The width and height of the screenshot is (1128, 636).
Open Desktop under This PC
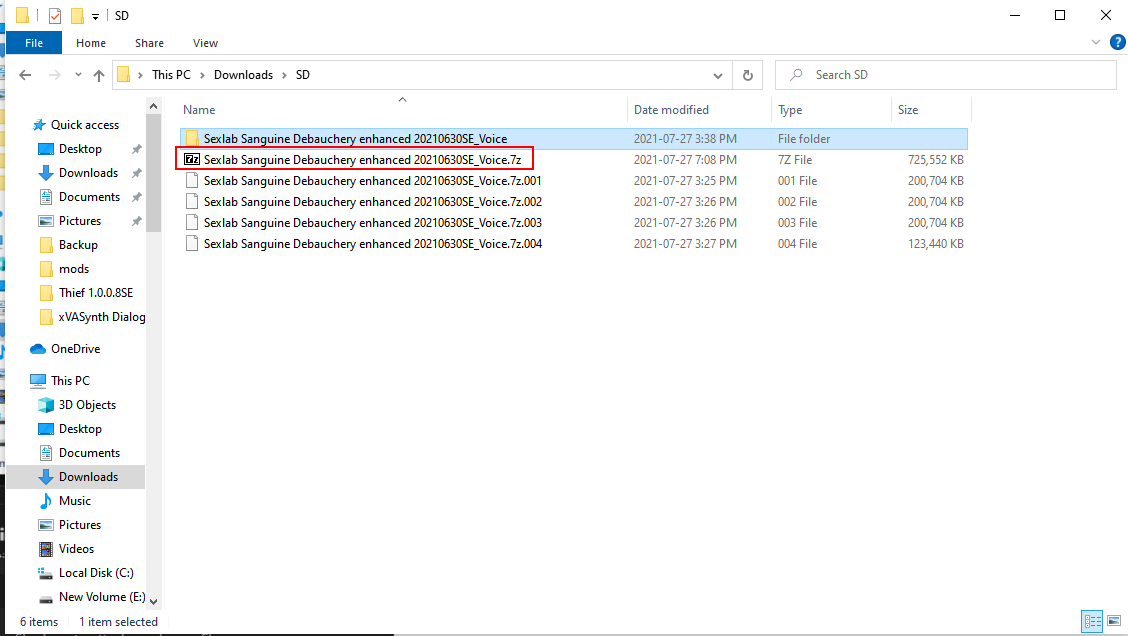[x=80, y=429]
